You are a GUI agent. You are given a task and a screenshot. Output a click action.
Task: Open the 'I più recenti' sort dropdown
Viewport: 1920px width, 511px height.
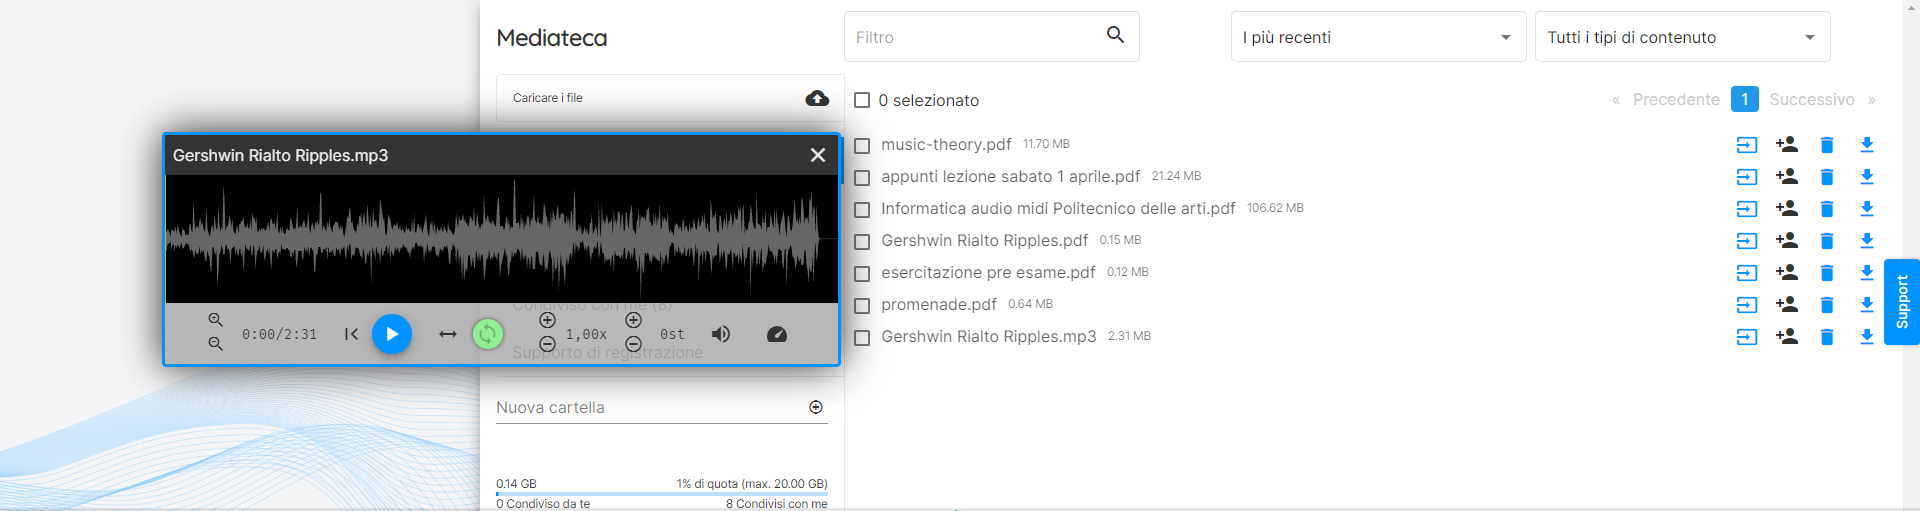1377,37
